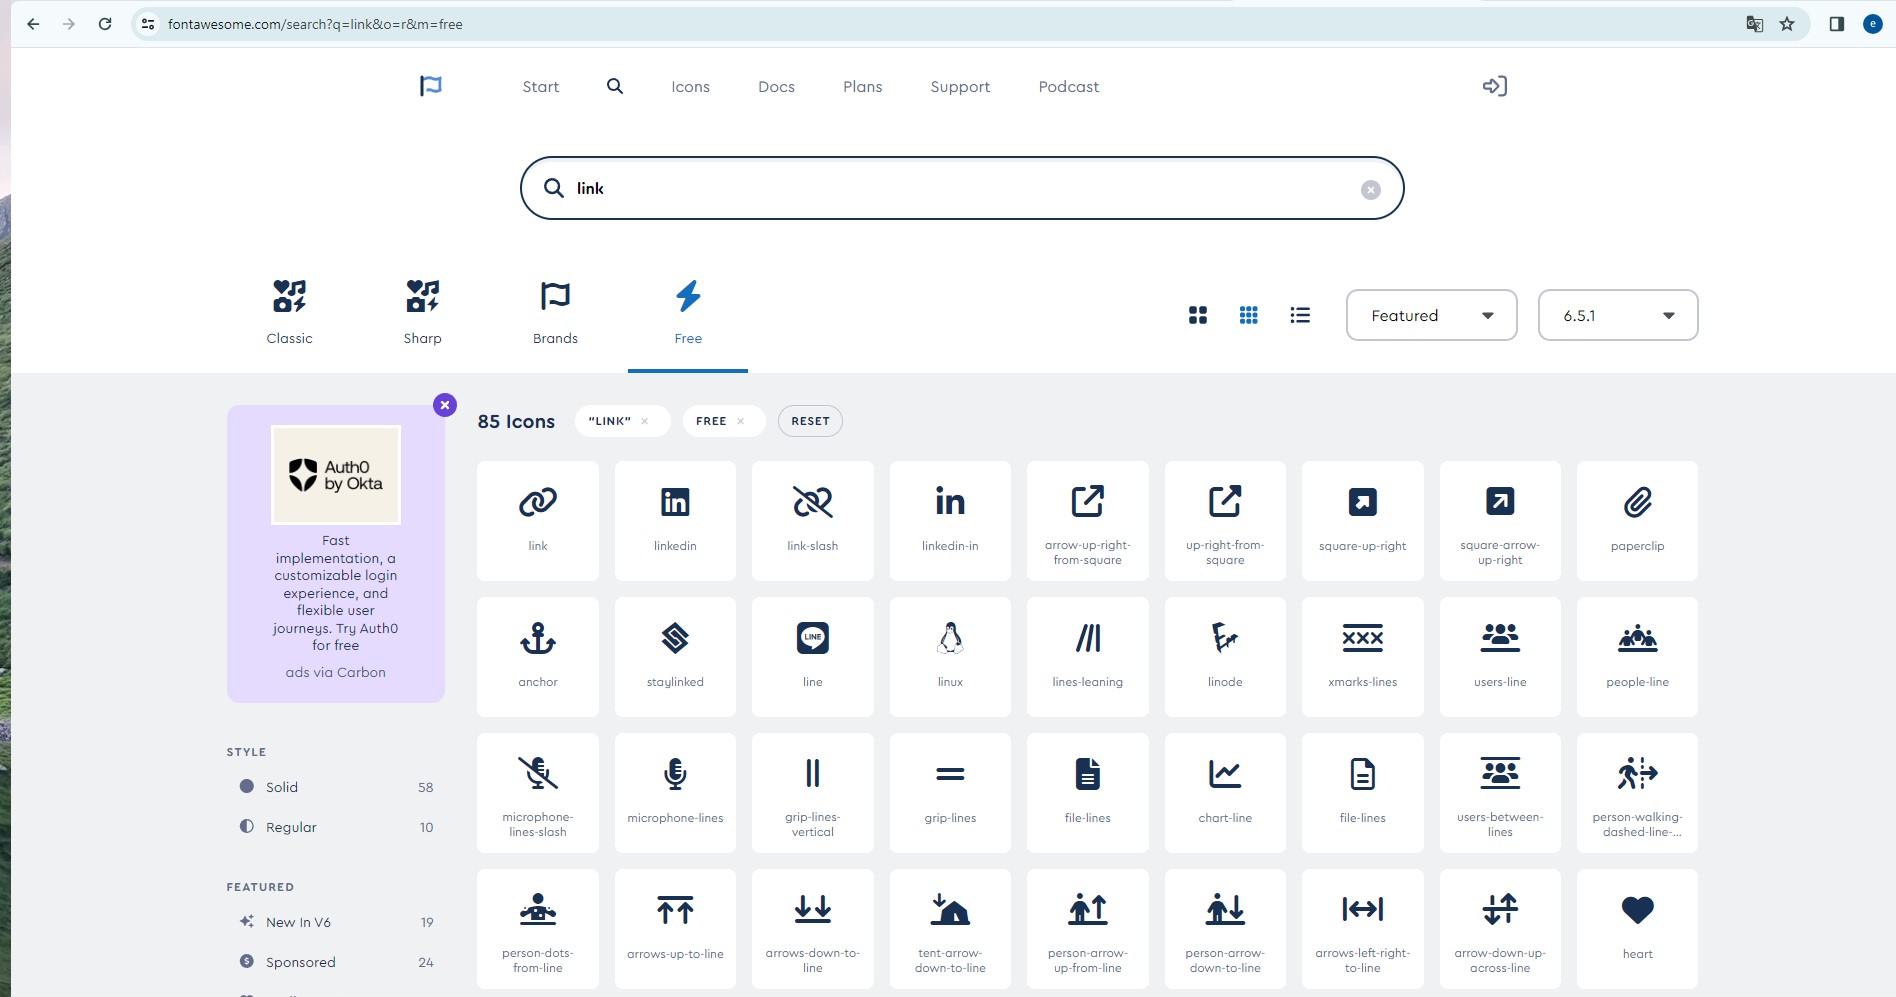Open person-walking-dashed-line icon
The width and height of the screenshot is (1896, 997).
click(1638, 792)
